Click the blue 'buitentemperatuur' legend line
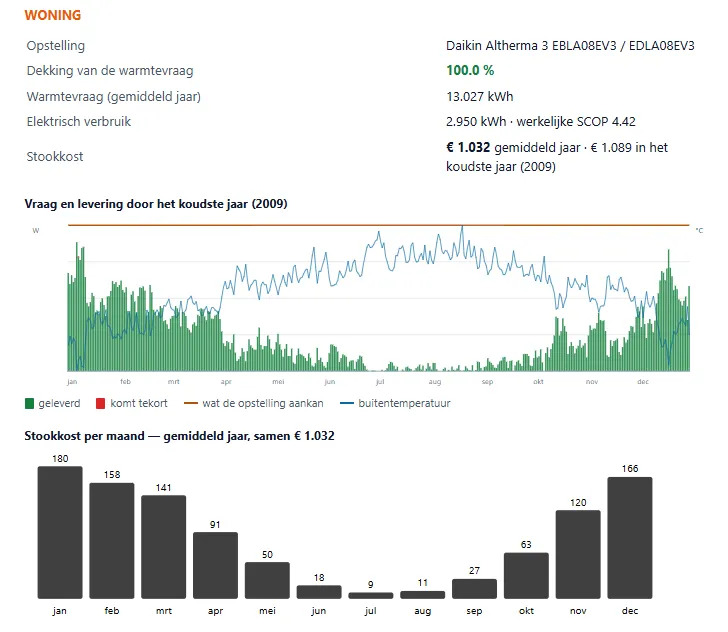 pyautogui.click(x=347, y=403)
